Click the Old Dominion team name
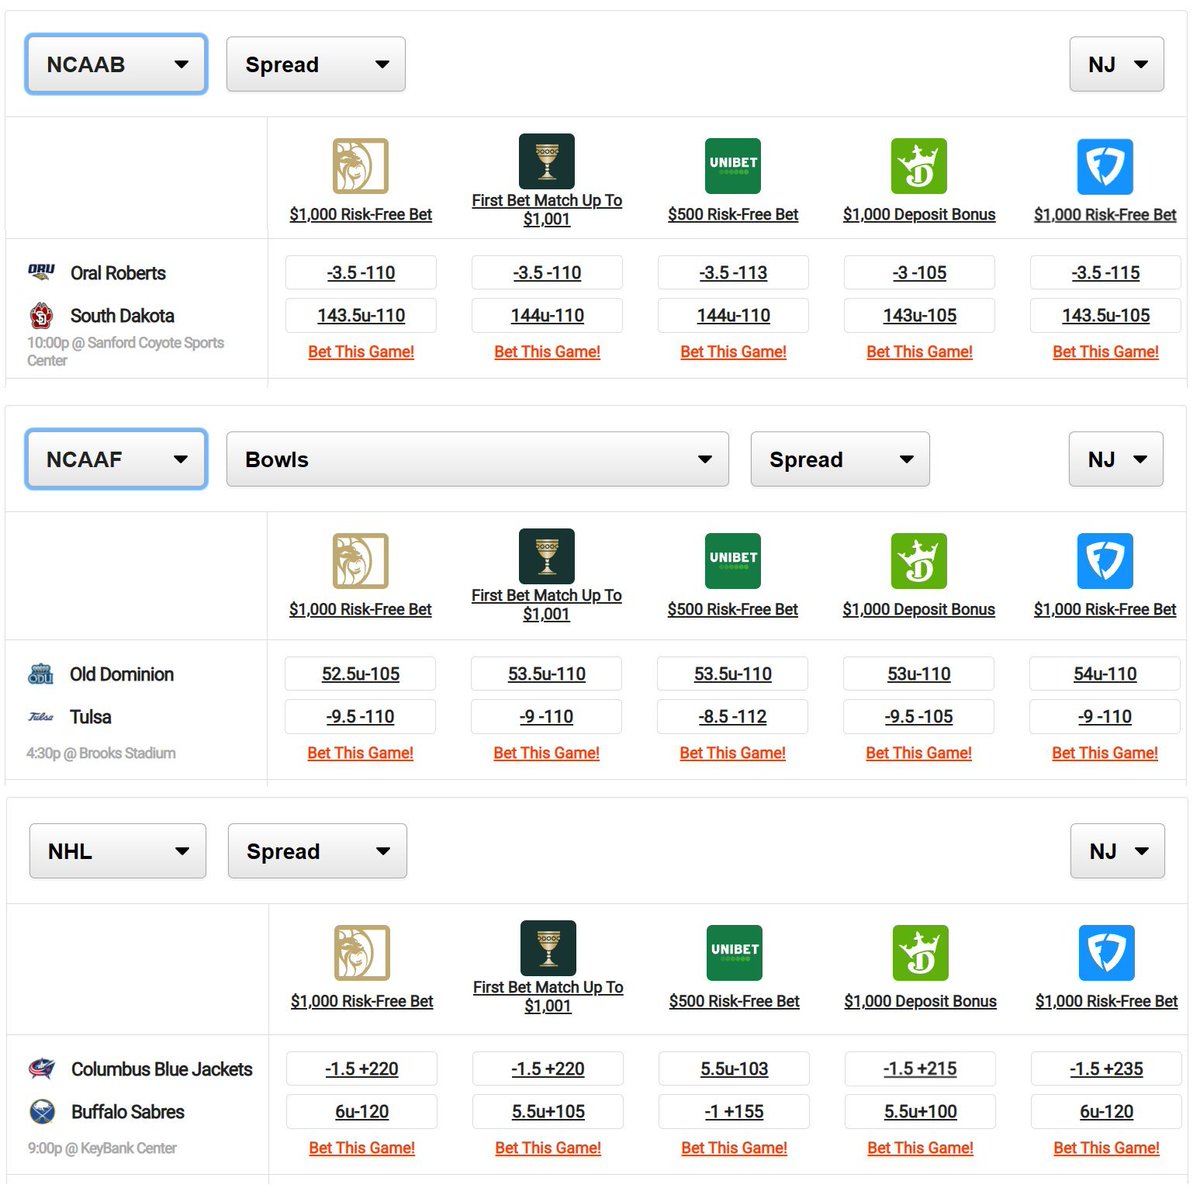The width and height of the screenshot is (1200, 1195). (x=122, y=674)
